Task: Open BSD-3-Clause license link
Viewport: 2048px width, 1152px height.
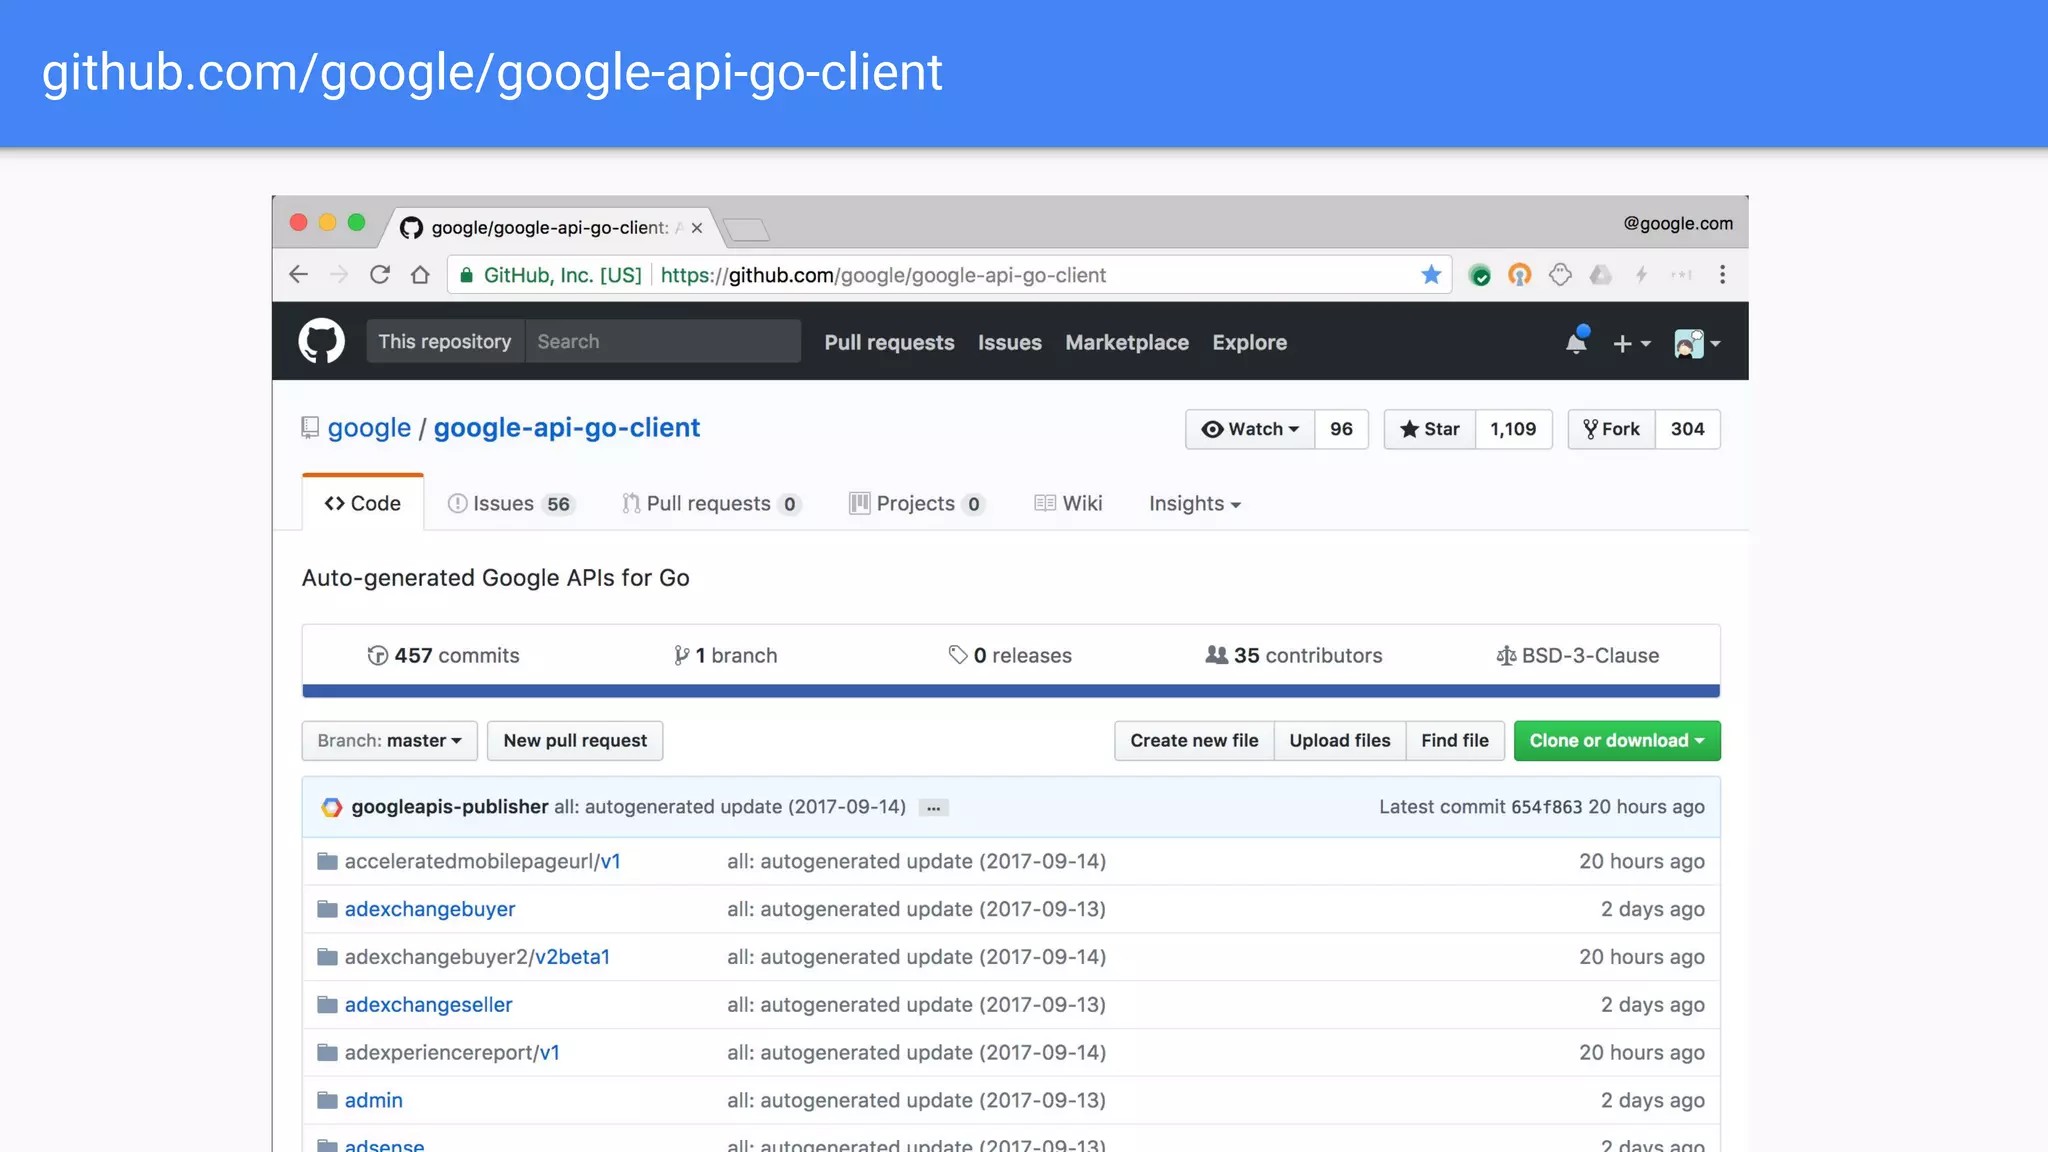Action: click(x=1578, y=656)
